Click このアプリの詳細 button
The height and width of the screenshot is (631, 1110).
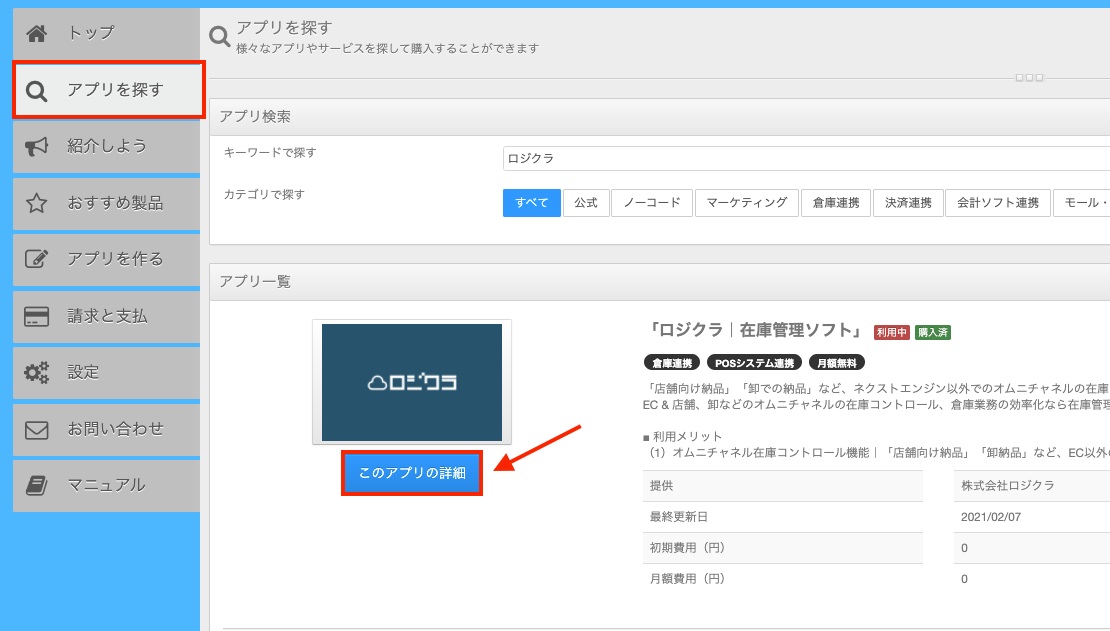click(412, 473)
